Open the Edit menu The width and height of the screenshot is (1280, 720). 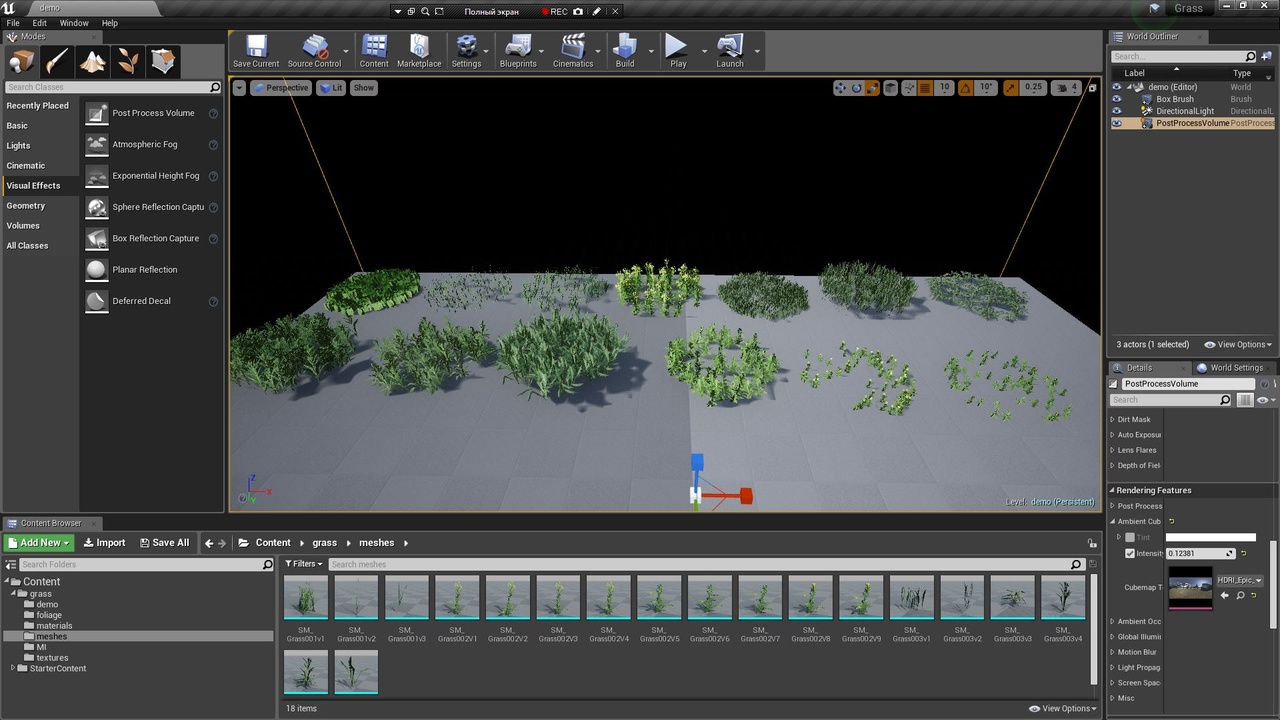pyautogui.click(x=40, y=23)
